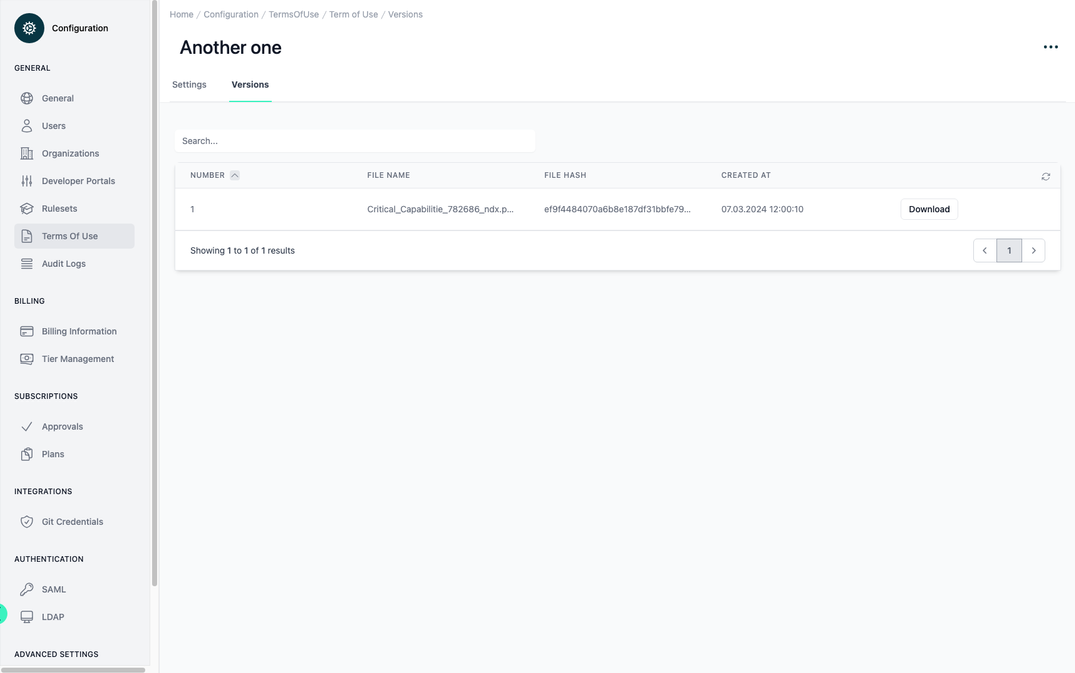Image resolution: width=1075 pixels, height=673 pixels.
Task: Navigate to the Rulesets section
Action: coord(60,206)
